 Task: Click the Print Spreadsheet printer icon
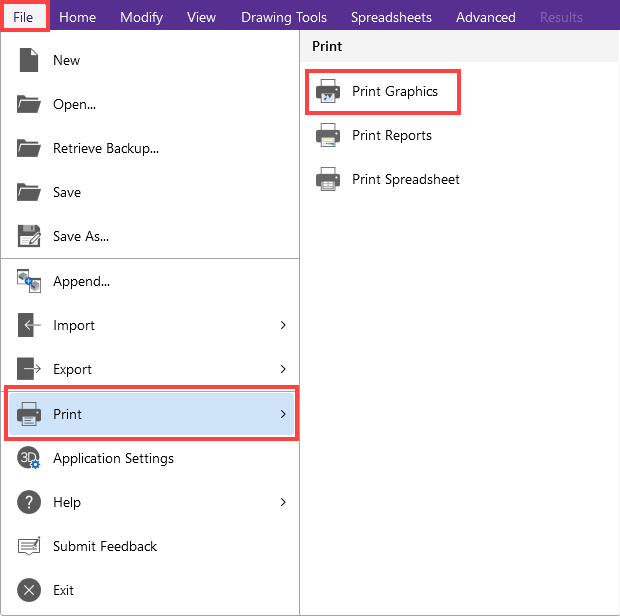click(x=327, y=180)
